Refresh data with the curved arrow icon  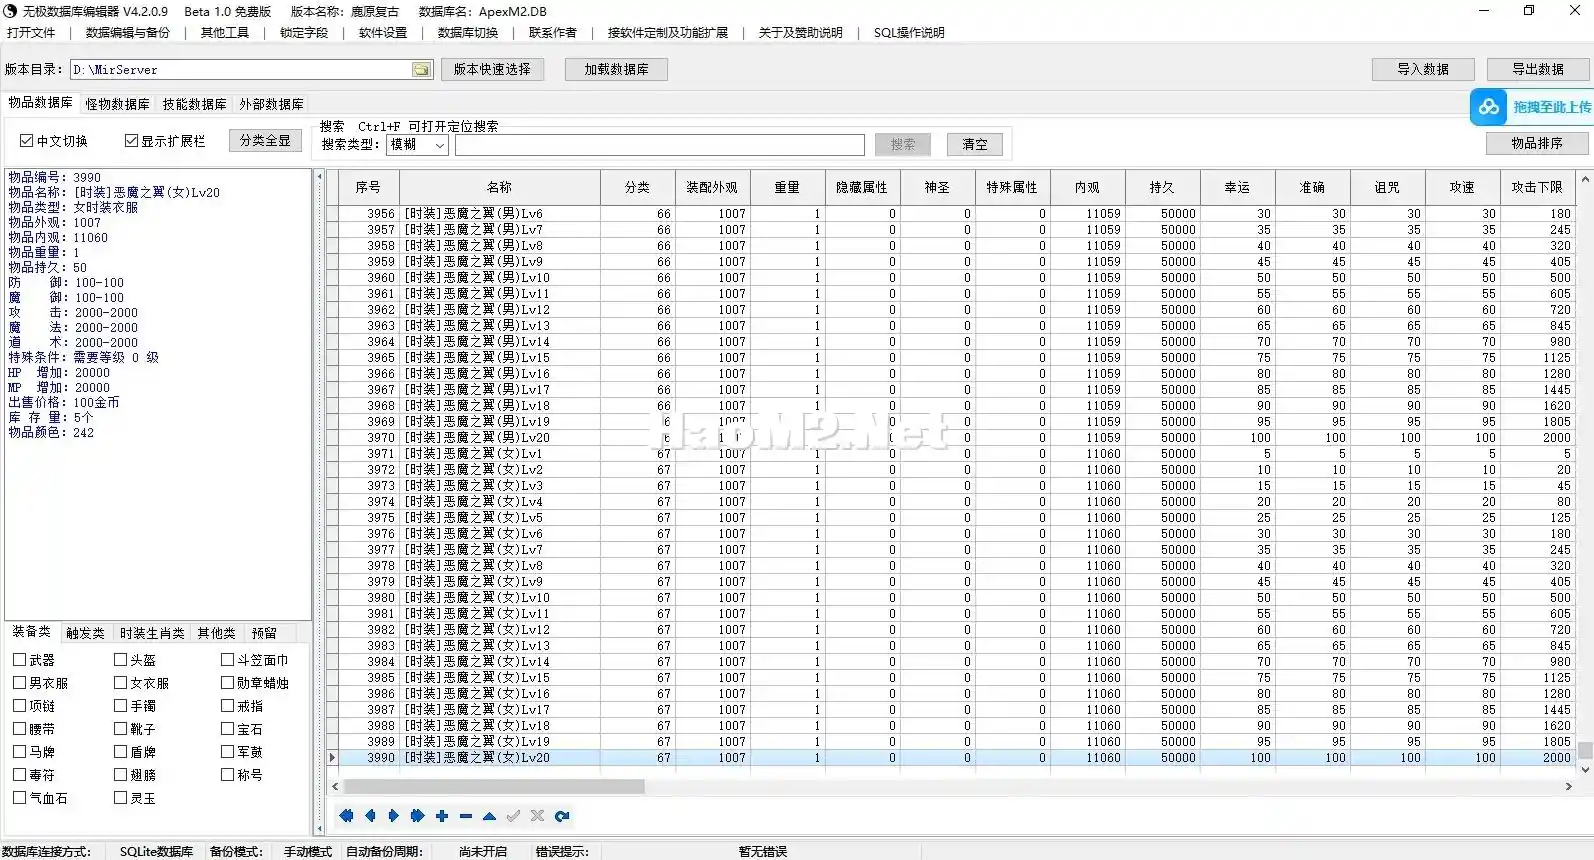pyautogui.click(x=562, y=816)
